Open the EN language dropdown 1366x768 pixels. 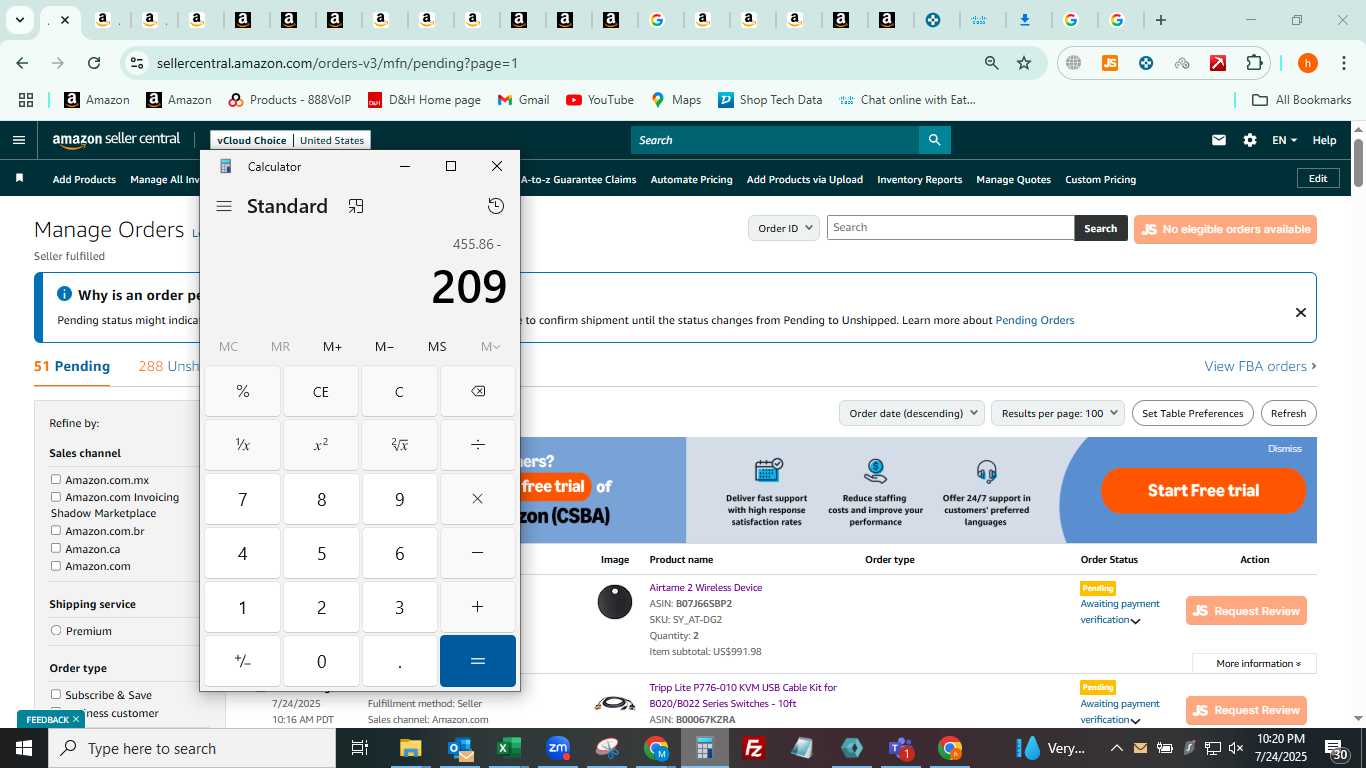pos(1284,140)
